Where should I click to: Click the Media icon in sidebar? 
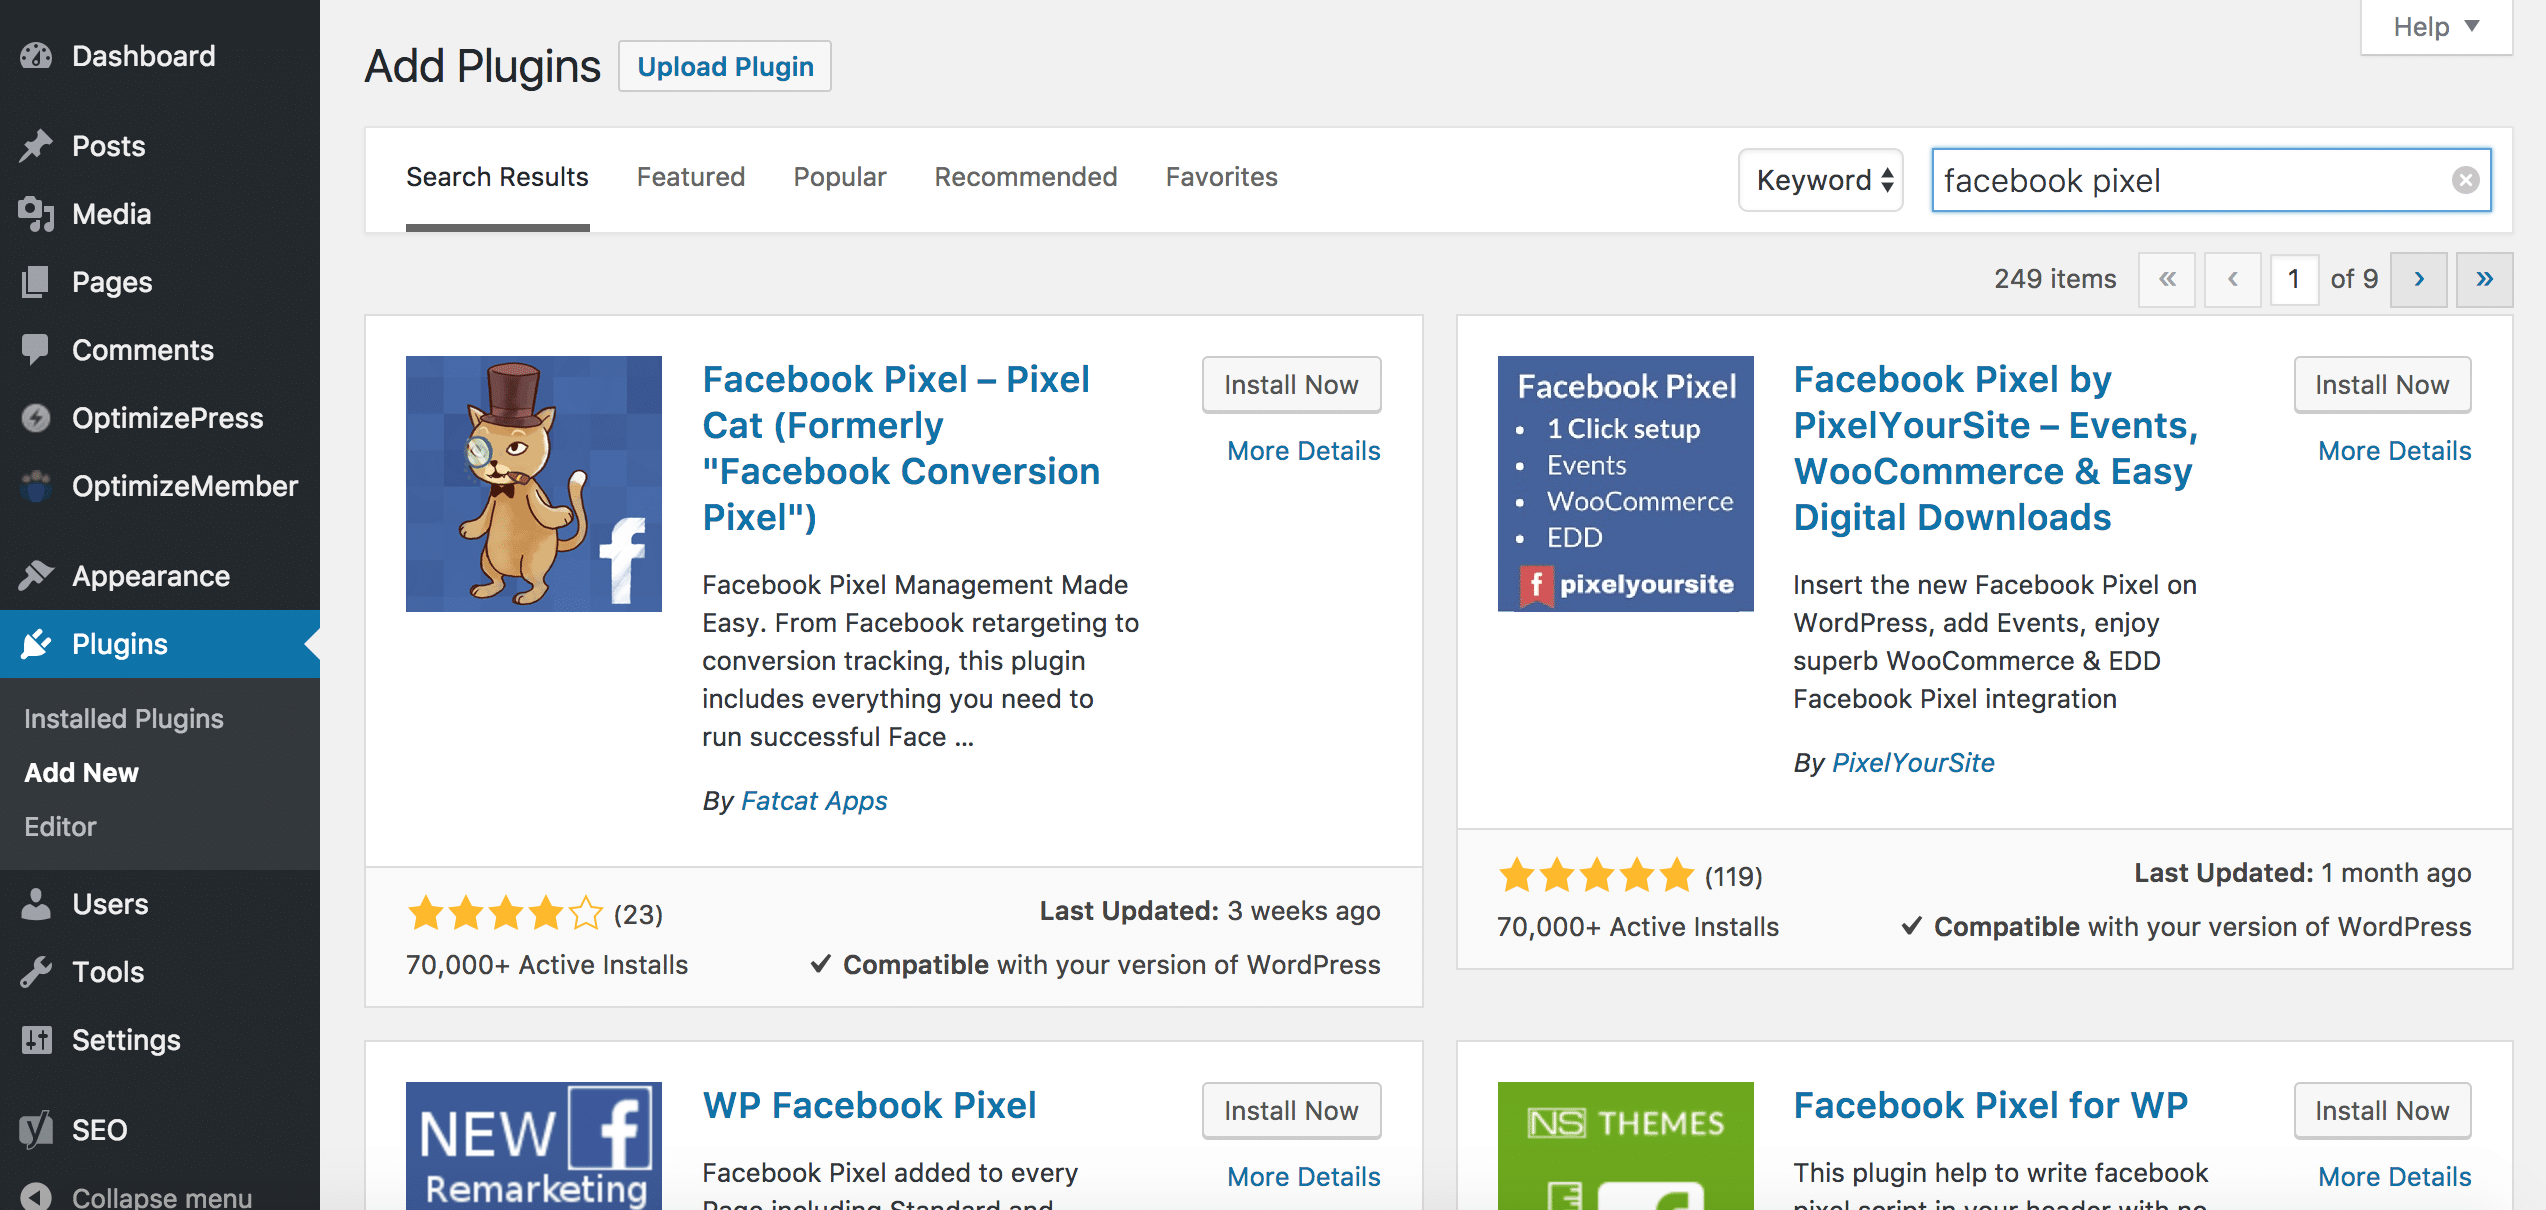[x=36, y=214]
